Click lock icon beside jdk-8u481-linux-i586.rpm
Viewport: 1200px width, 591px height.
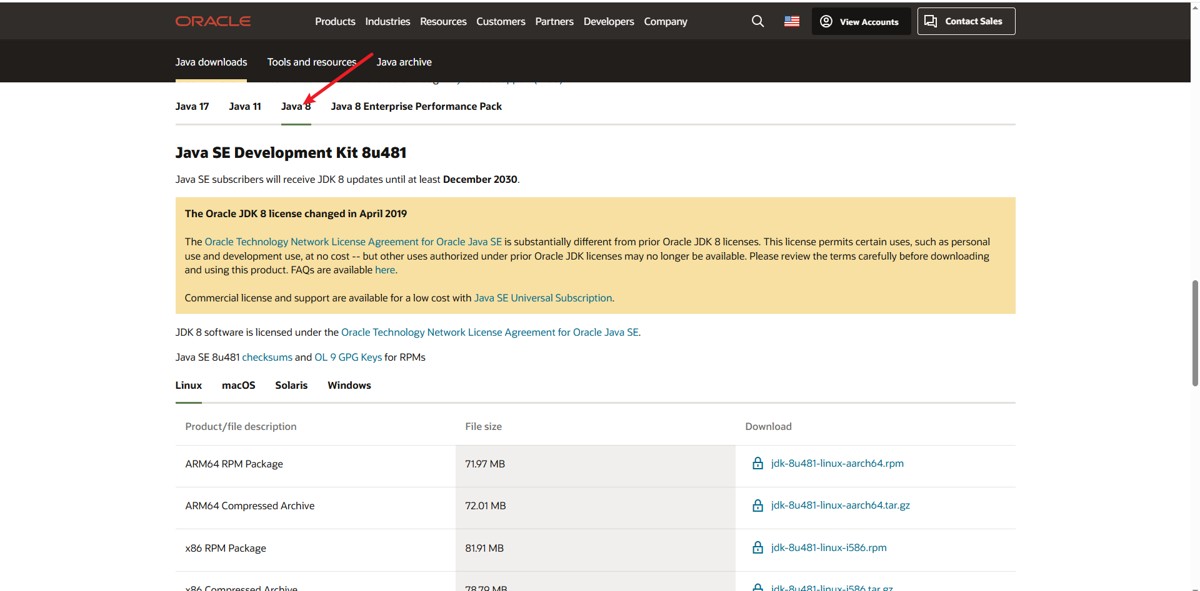[x=757, y=548]
